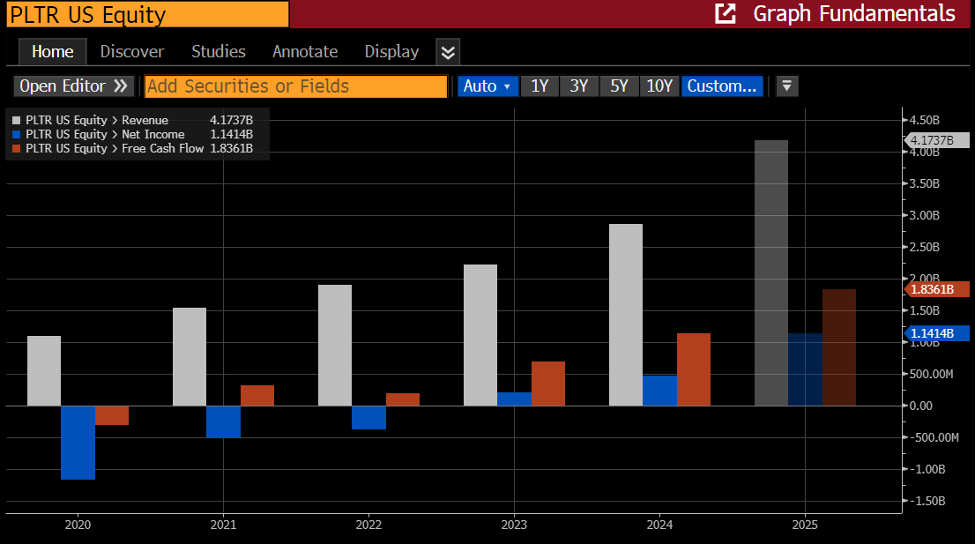Viewport: 977px width, 545px height.
Task: Select the 5Y time range
Action: pyautogui.click(x=619, y=86)
